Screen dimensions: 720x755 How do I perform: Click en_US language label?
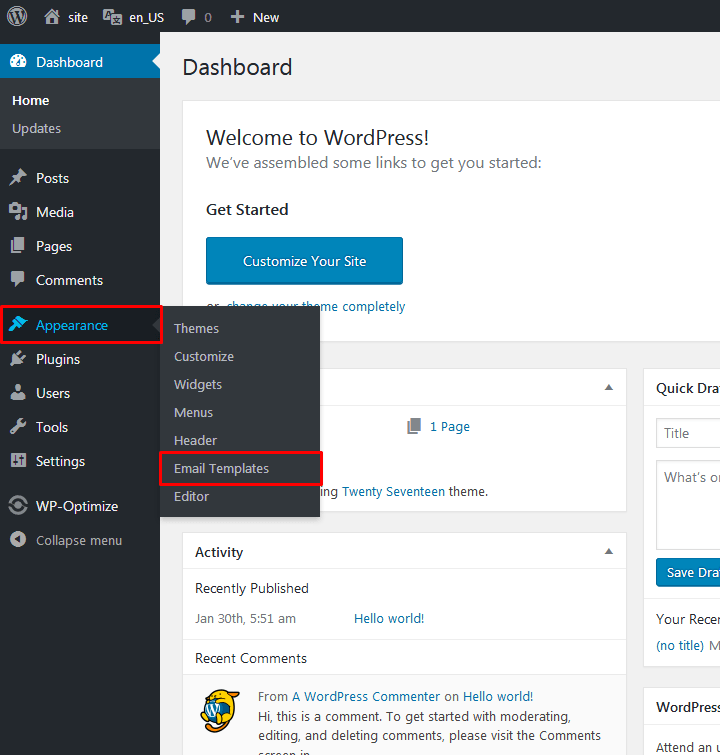coord(147,18)
